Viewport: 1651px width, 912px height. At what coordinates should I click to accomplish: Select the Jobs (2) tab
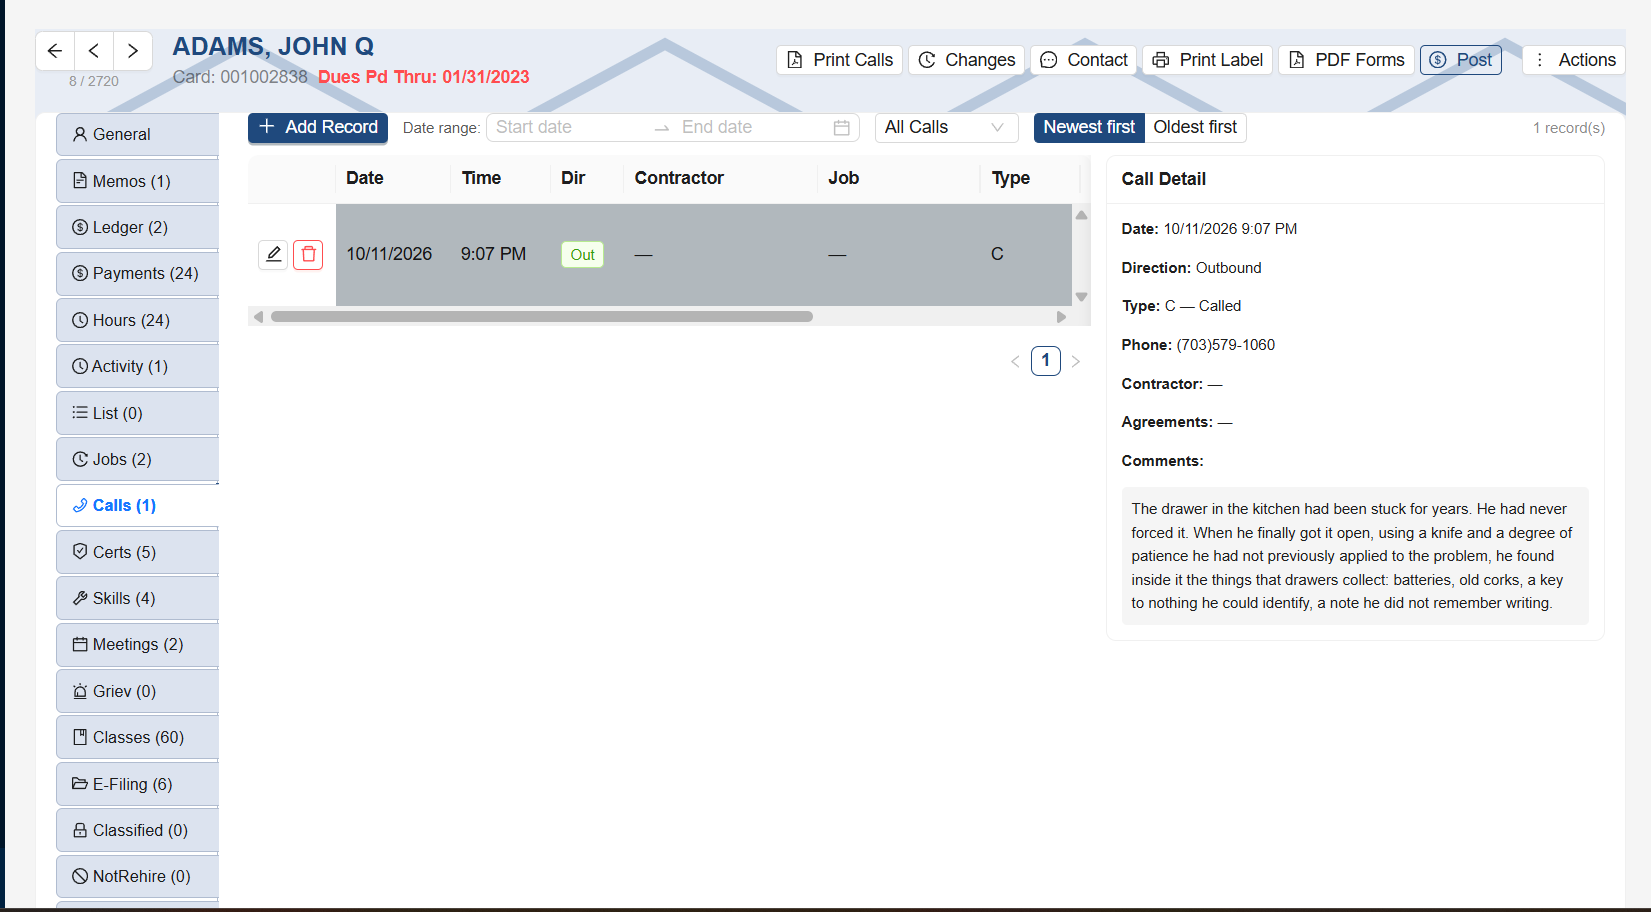tap(137, 459)
